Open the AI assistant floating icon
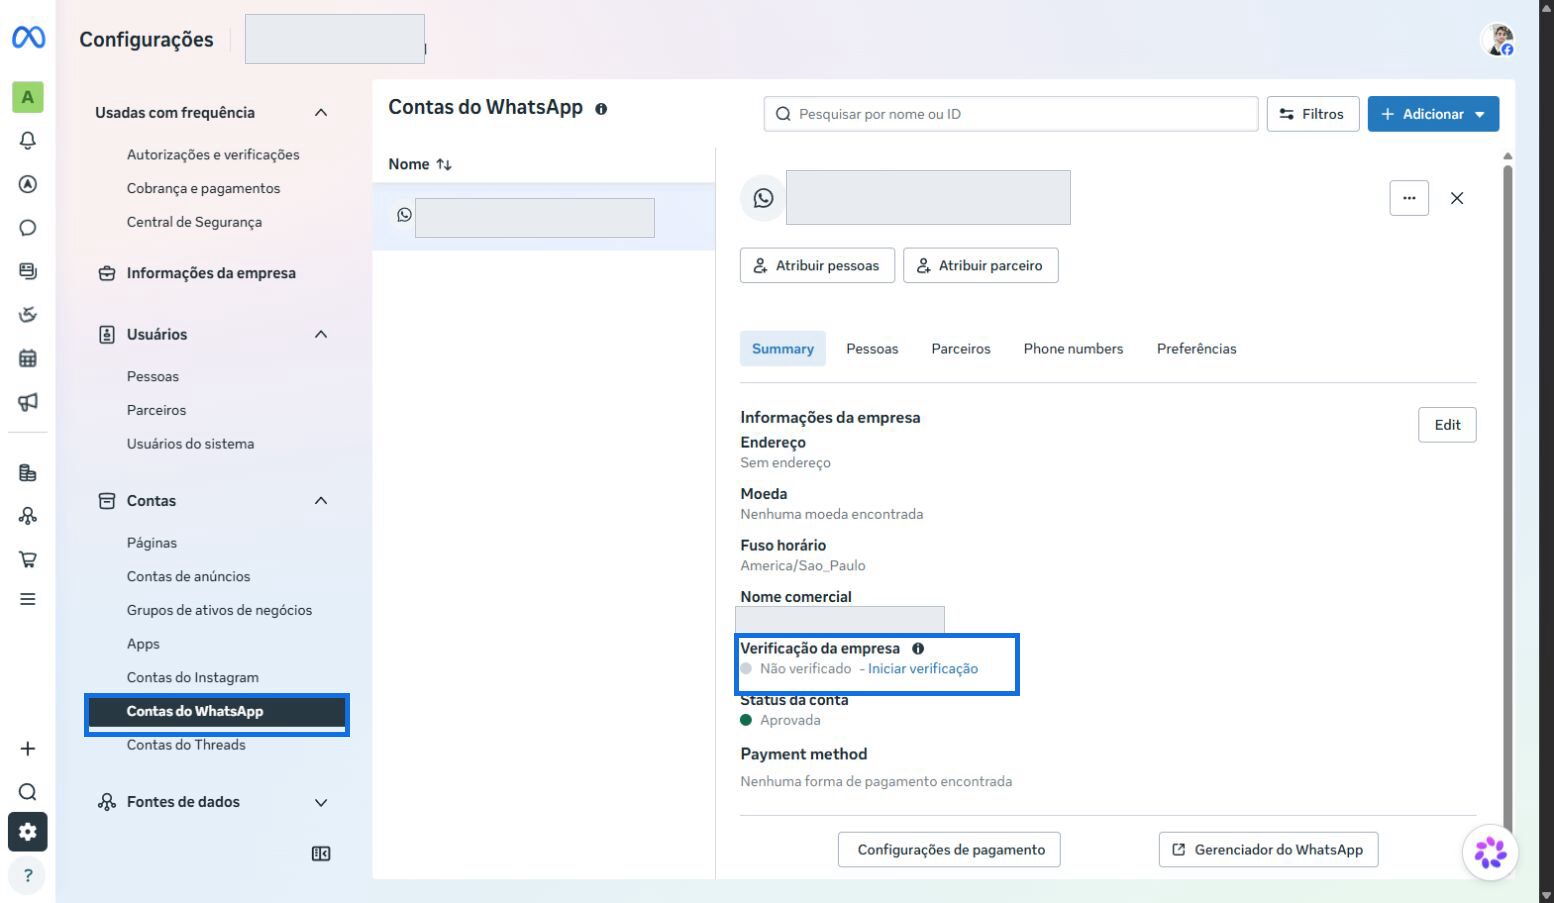The width and height of the screenshot is (1554, 903). pyautogui.click(x=1490, y=853)
